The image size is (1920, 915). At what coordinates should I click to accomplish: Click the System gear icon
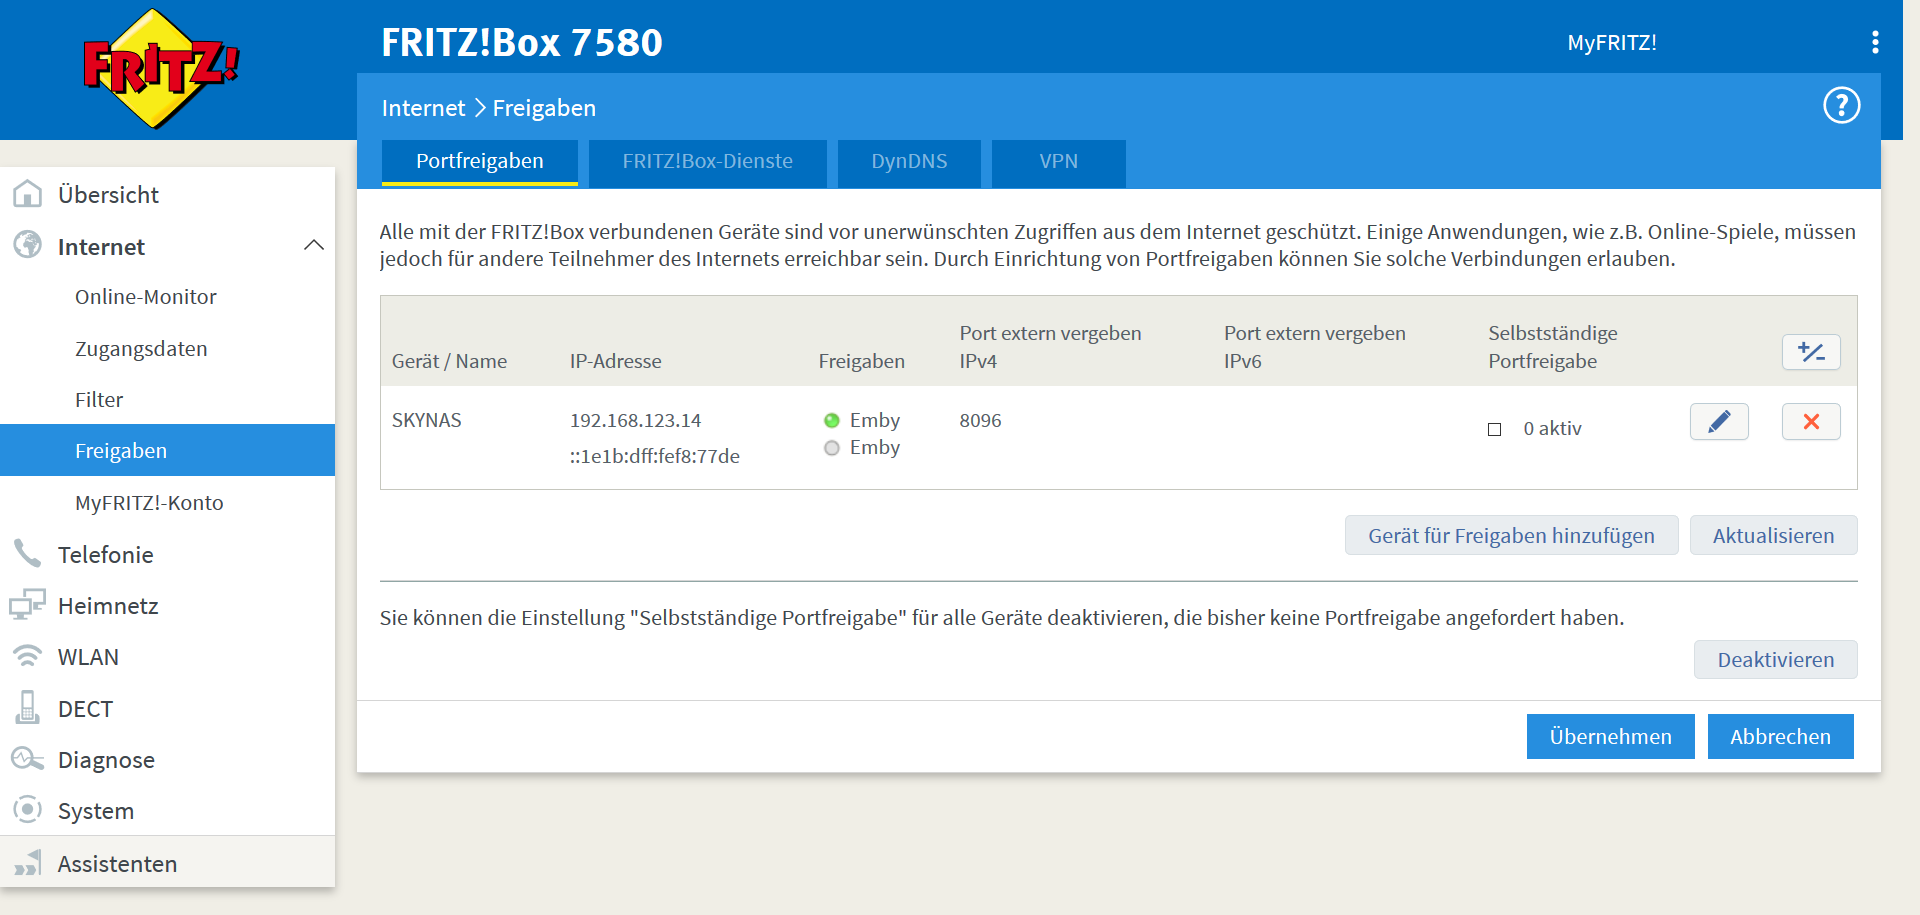pyautogui.click(x=28, y=809)
